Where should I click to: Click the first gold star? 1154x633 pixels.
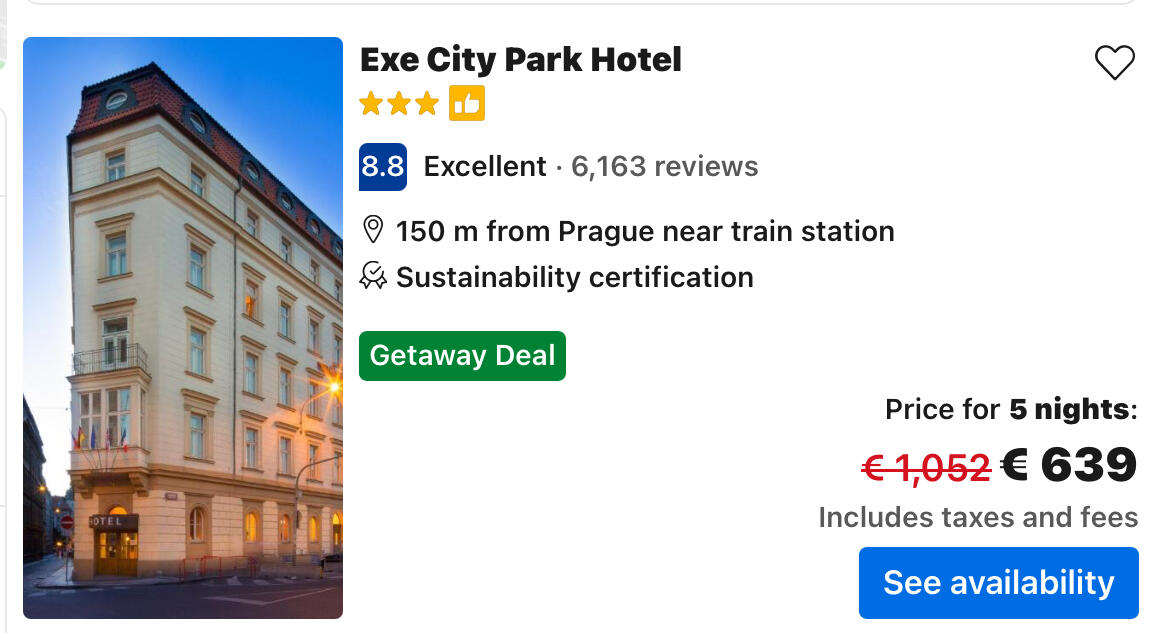click(x=371, y=103)
